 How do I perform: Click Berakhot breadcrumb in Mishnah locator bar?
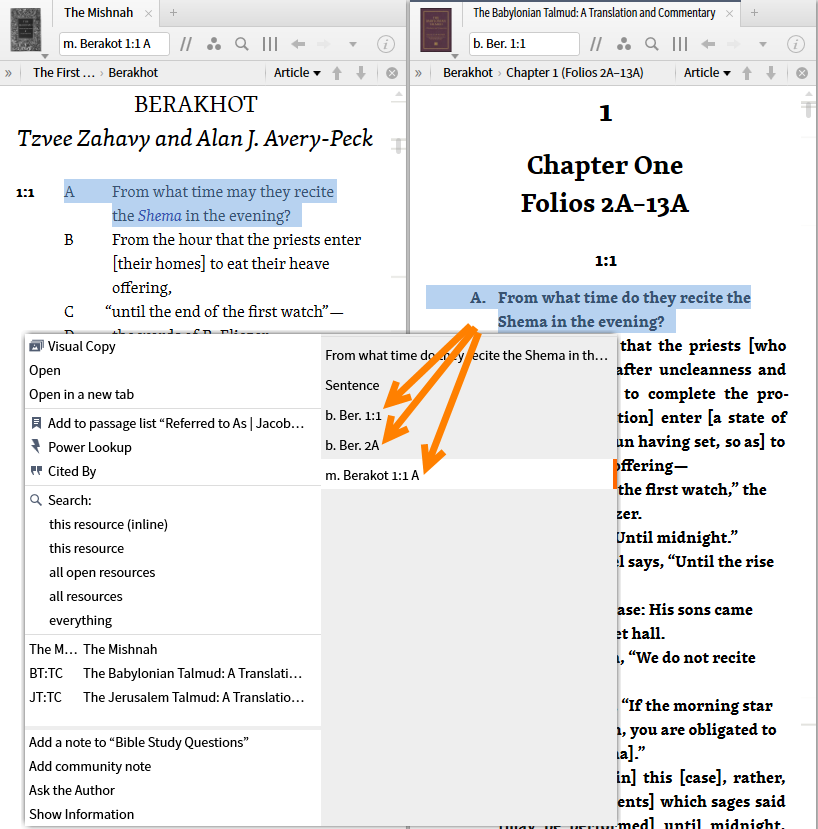pyautogui.click(x=133, y=72)
